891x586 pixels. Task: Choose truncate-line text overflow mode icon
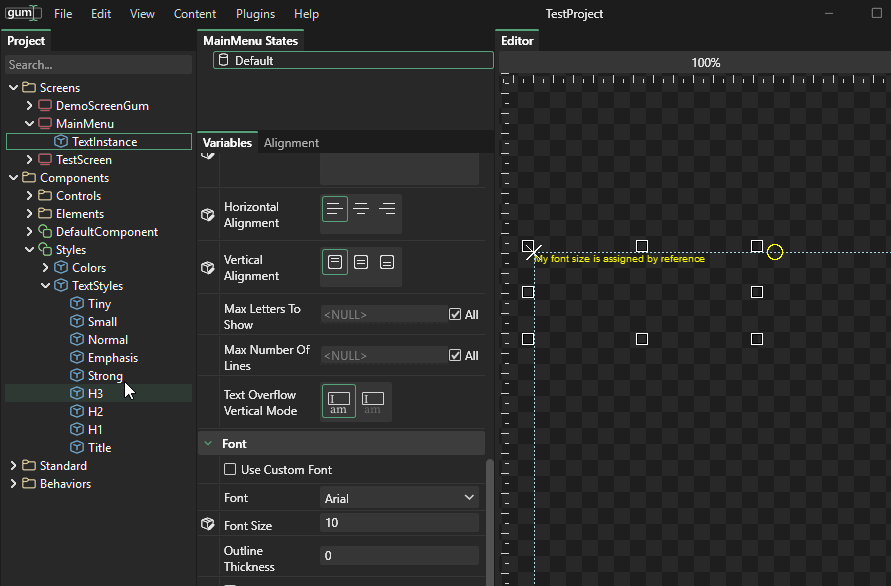[x=372, y=402]
